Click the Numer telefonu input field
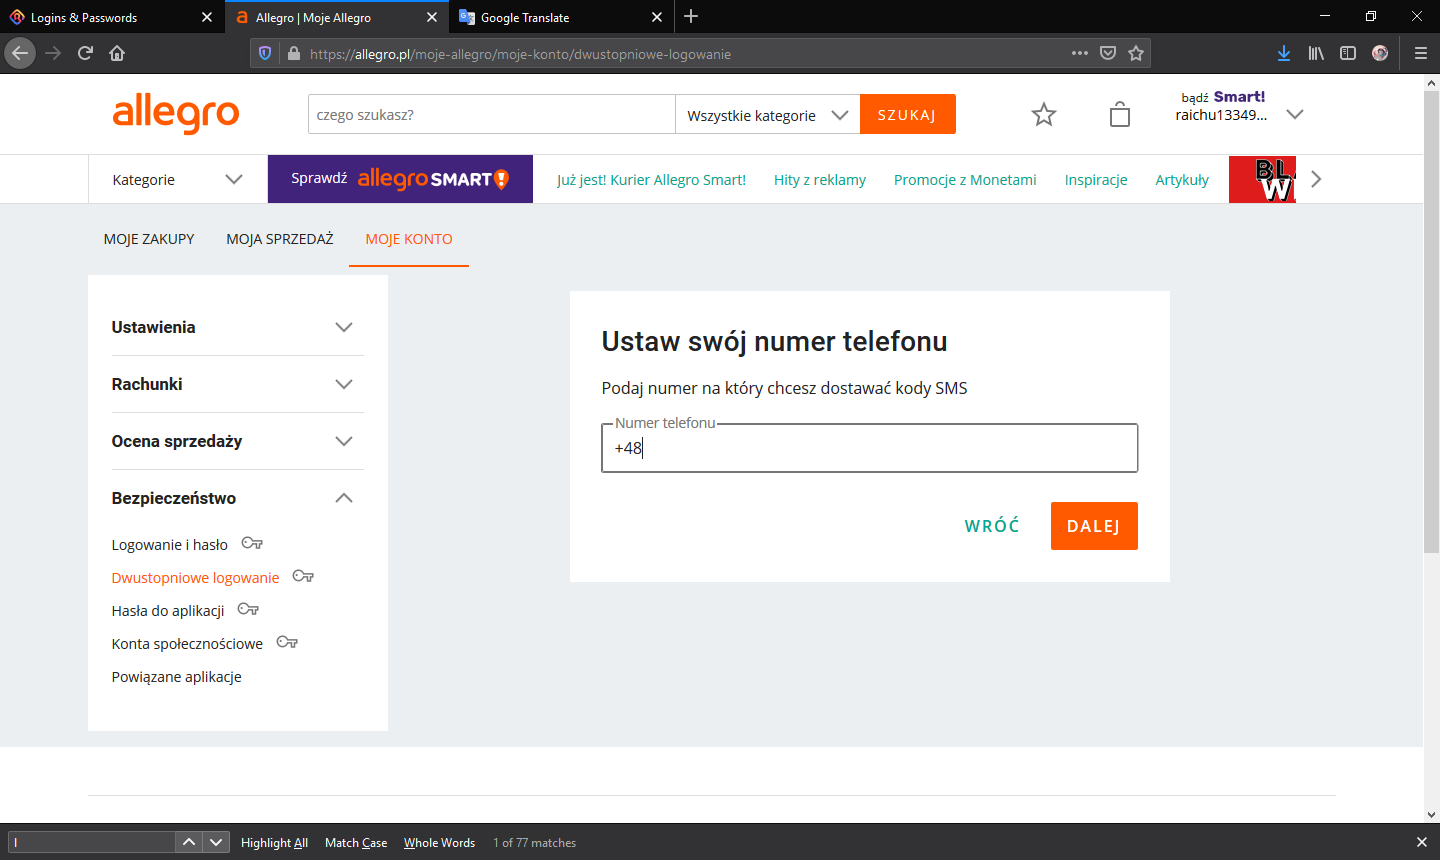 pos(869,449)
